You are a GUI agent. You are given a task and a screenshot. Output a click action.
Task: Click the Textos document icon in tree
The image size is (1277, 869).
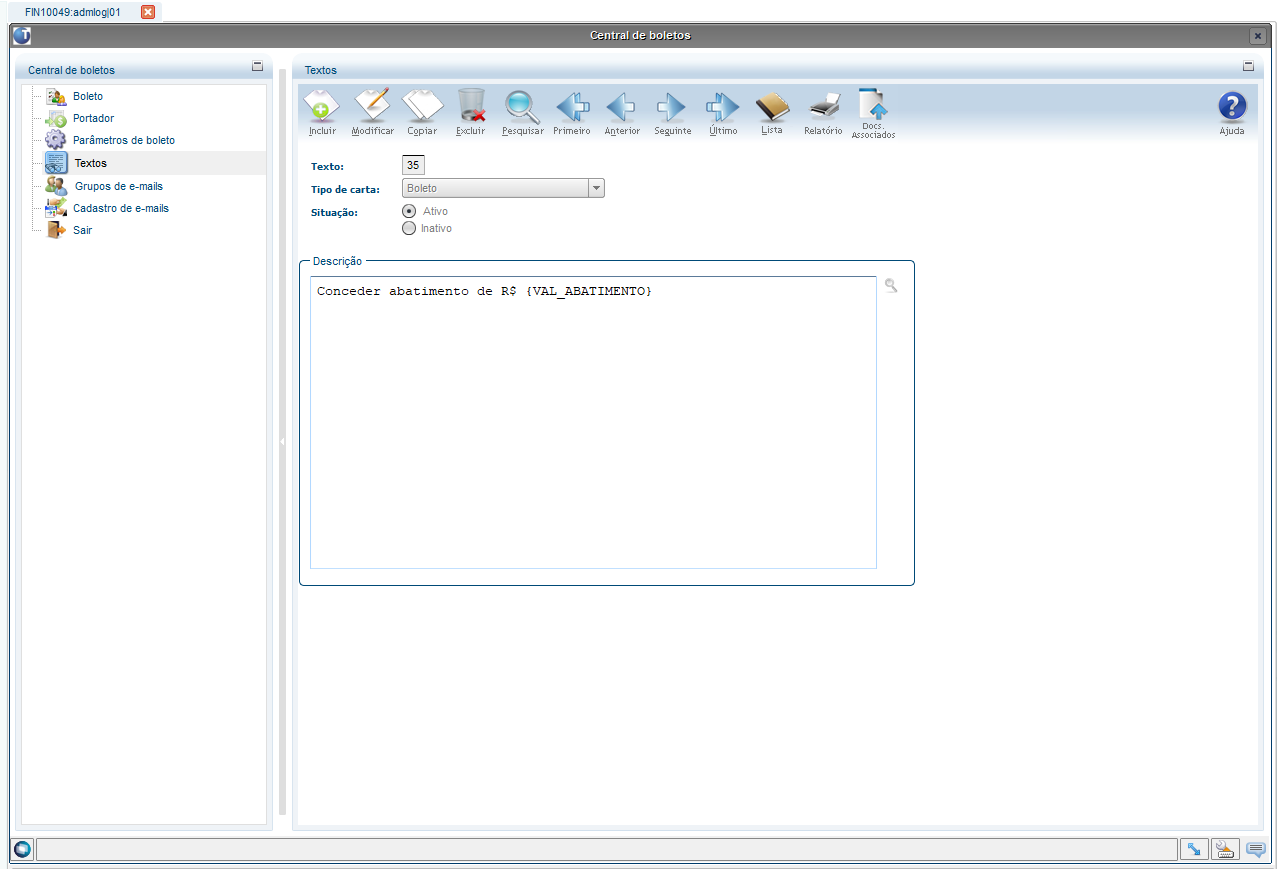tap(56, 163)
